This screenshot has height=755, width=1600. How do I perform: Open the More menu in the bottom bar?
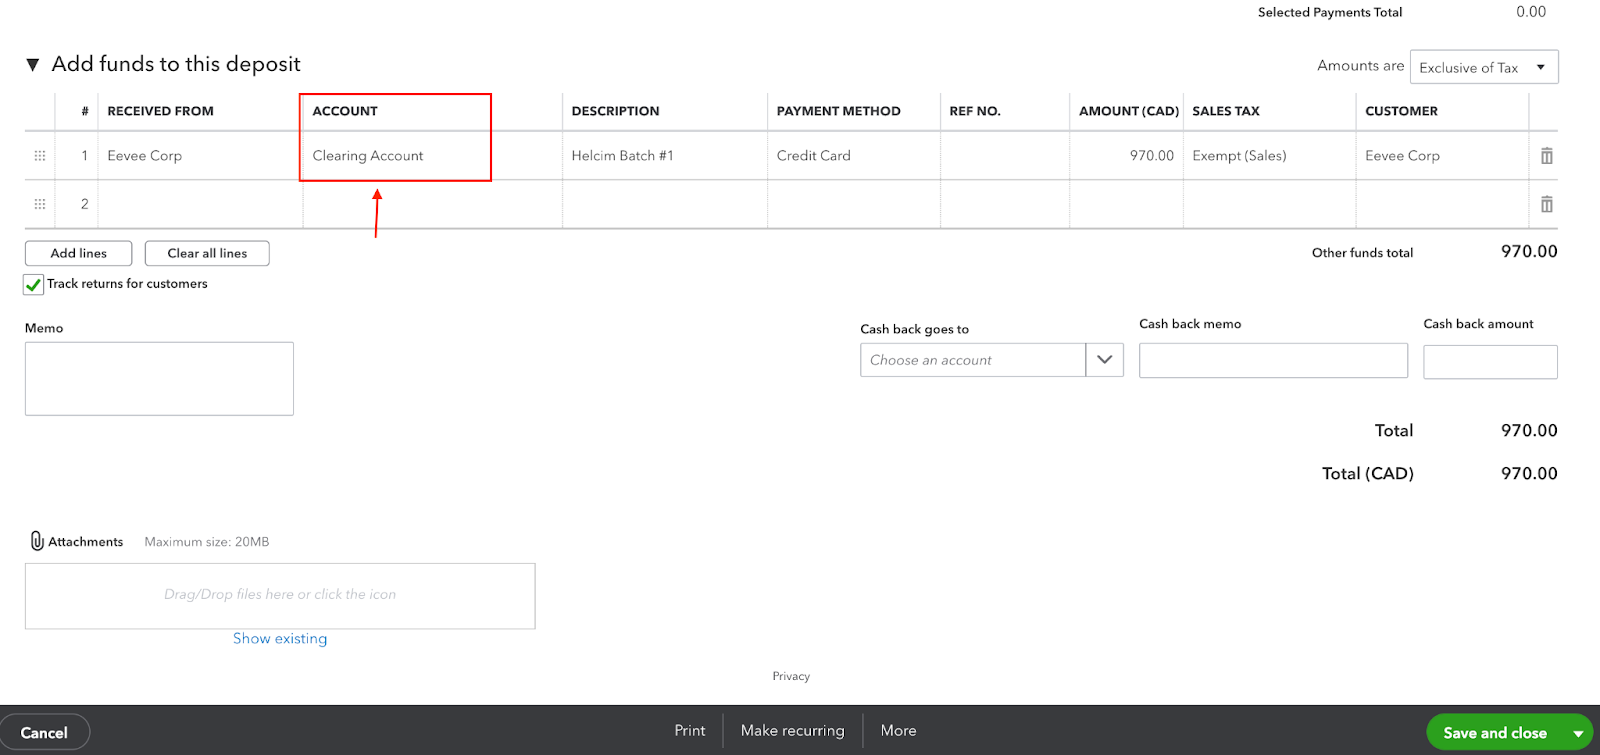898,731
